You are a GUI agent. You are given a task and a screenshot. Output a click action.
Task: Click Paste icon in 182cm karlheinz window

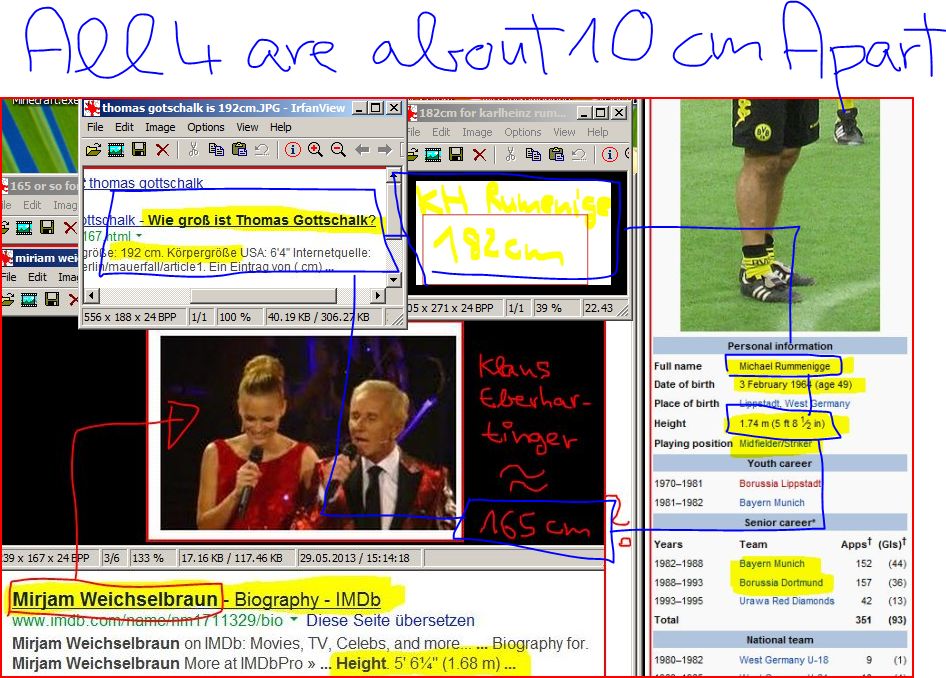point(556,154)
